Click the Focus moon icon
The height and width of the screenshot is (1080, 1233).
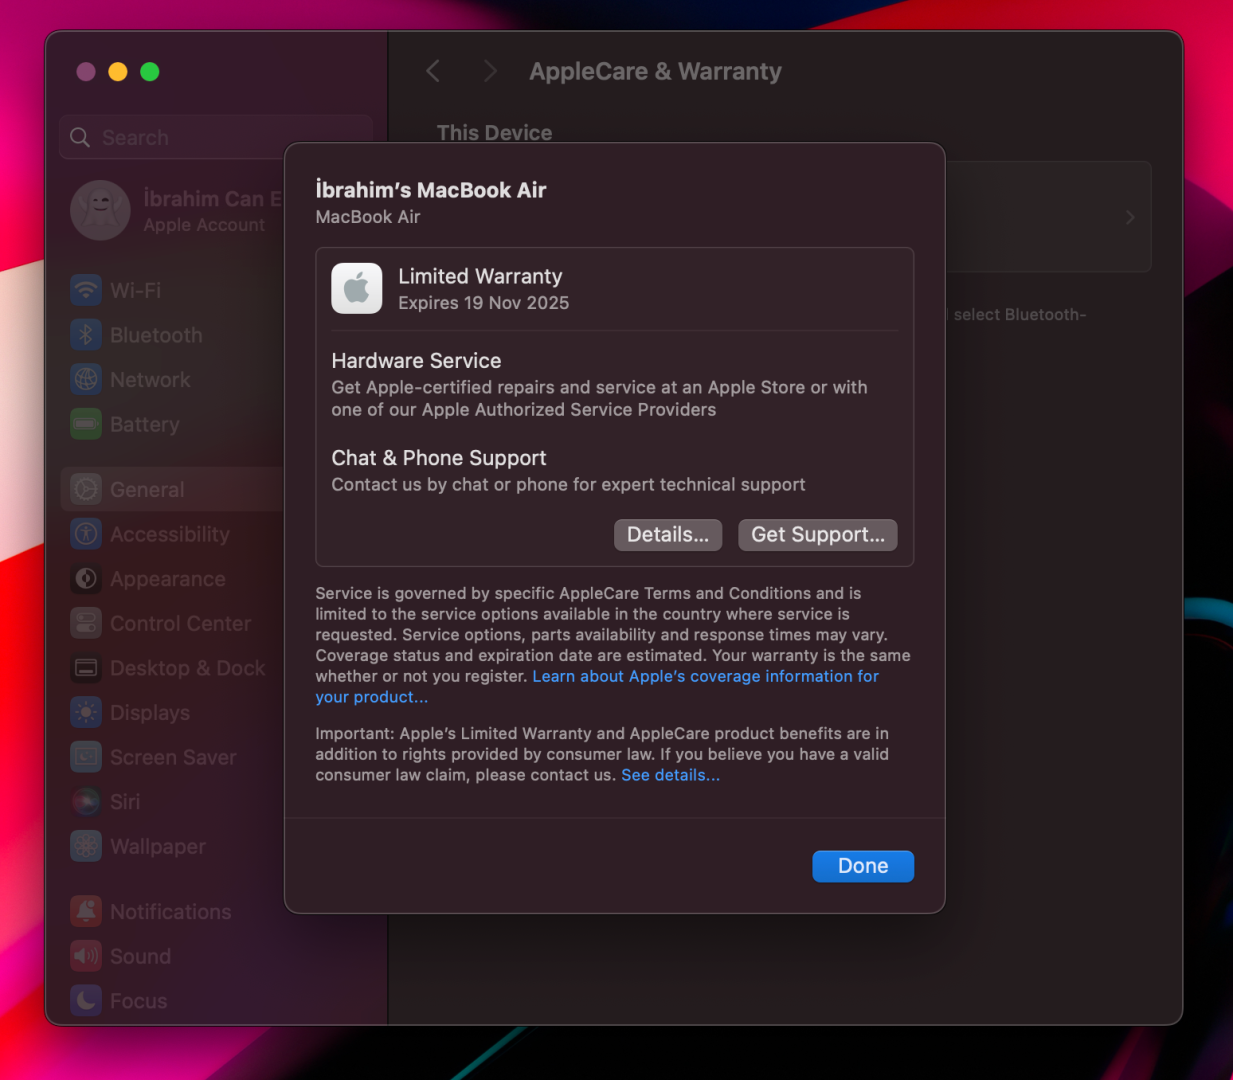tap(86, 1000)
